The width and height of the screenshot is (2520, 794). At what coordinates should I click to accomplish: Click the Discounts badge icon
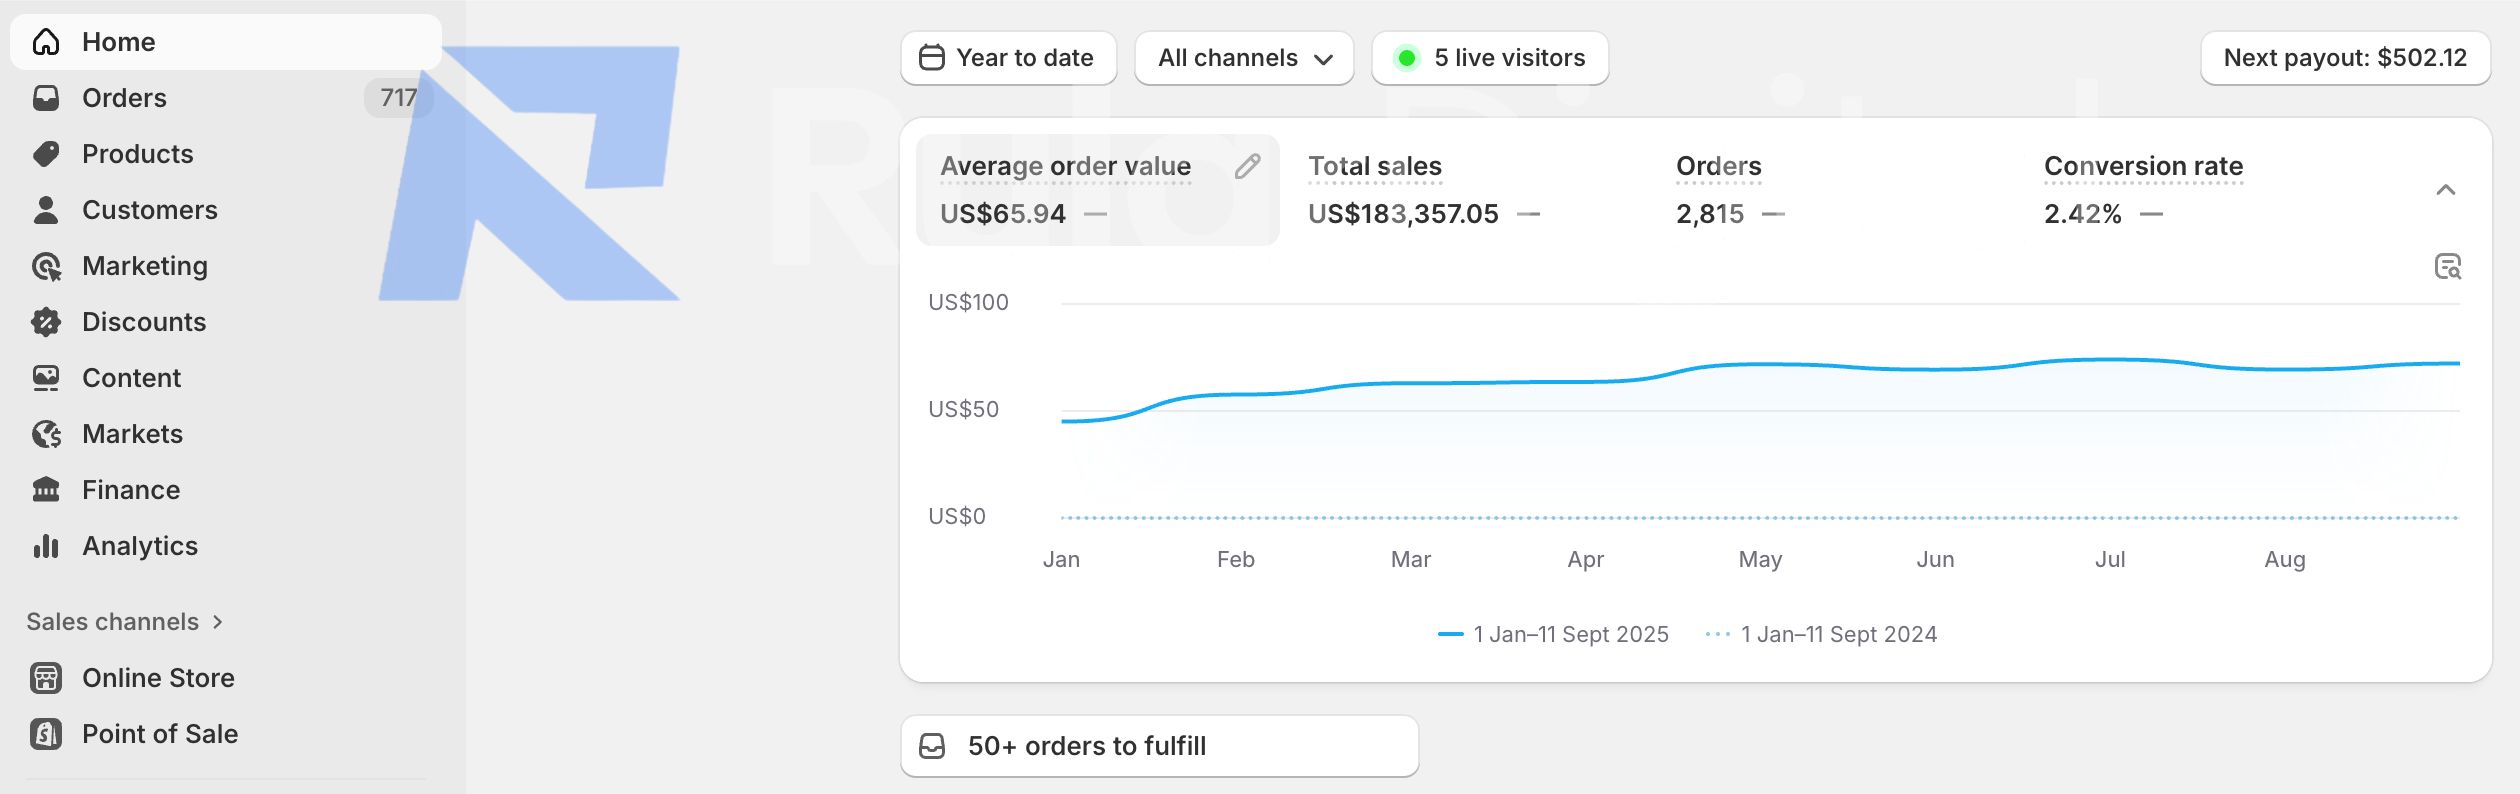[46, 322]
